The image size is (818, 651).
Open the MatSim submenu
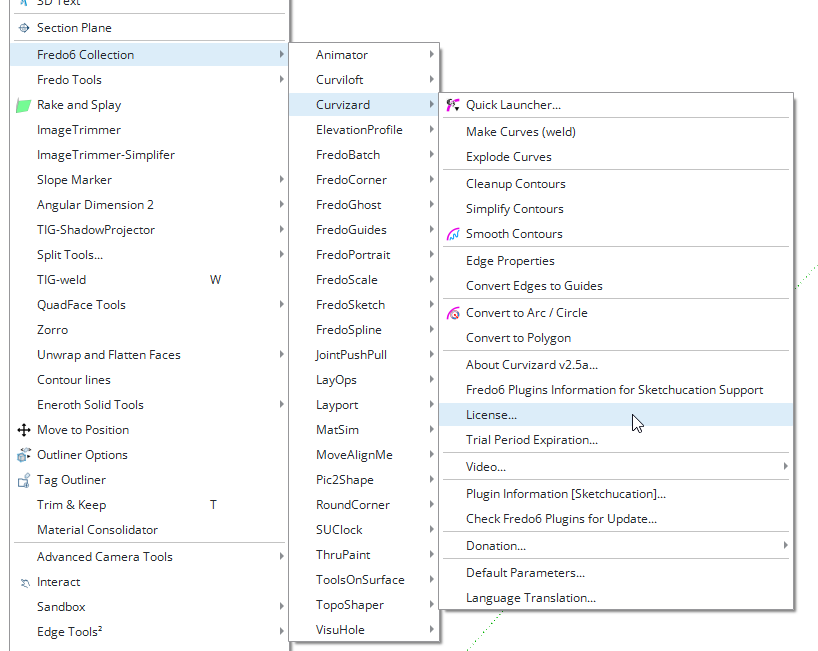click(364, 430)
